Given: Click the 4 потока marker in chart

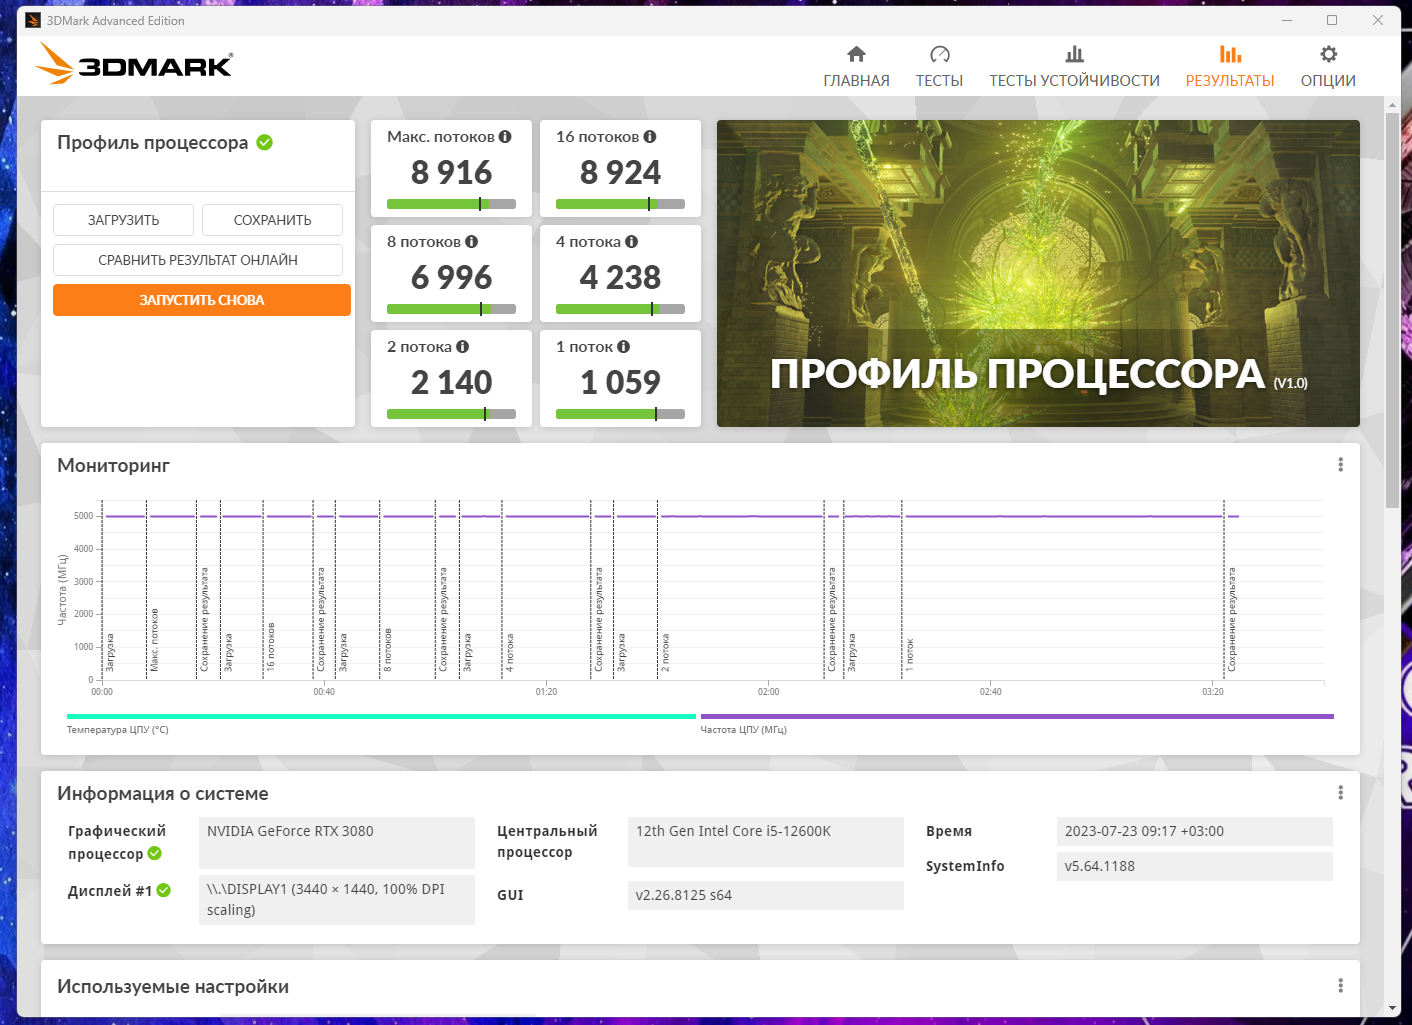Looking at the screenshot, I should 509,652.
